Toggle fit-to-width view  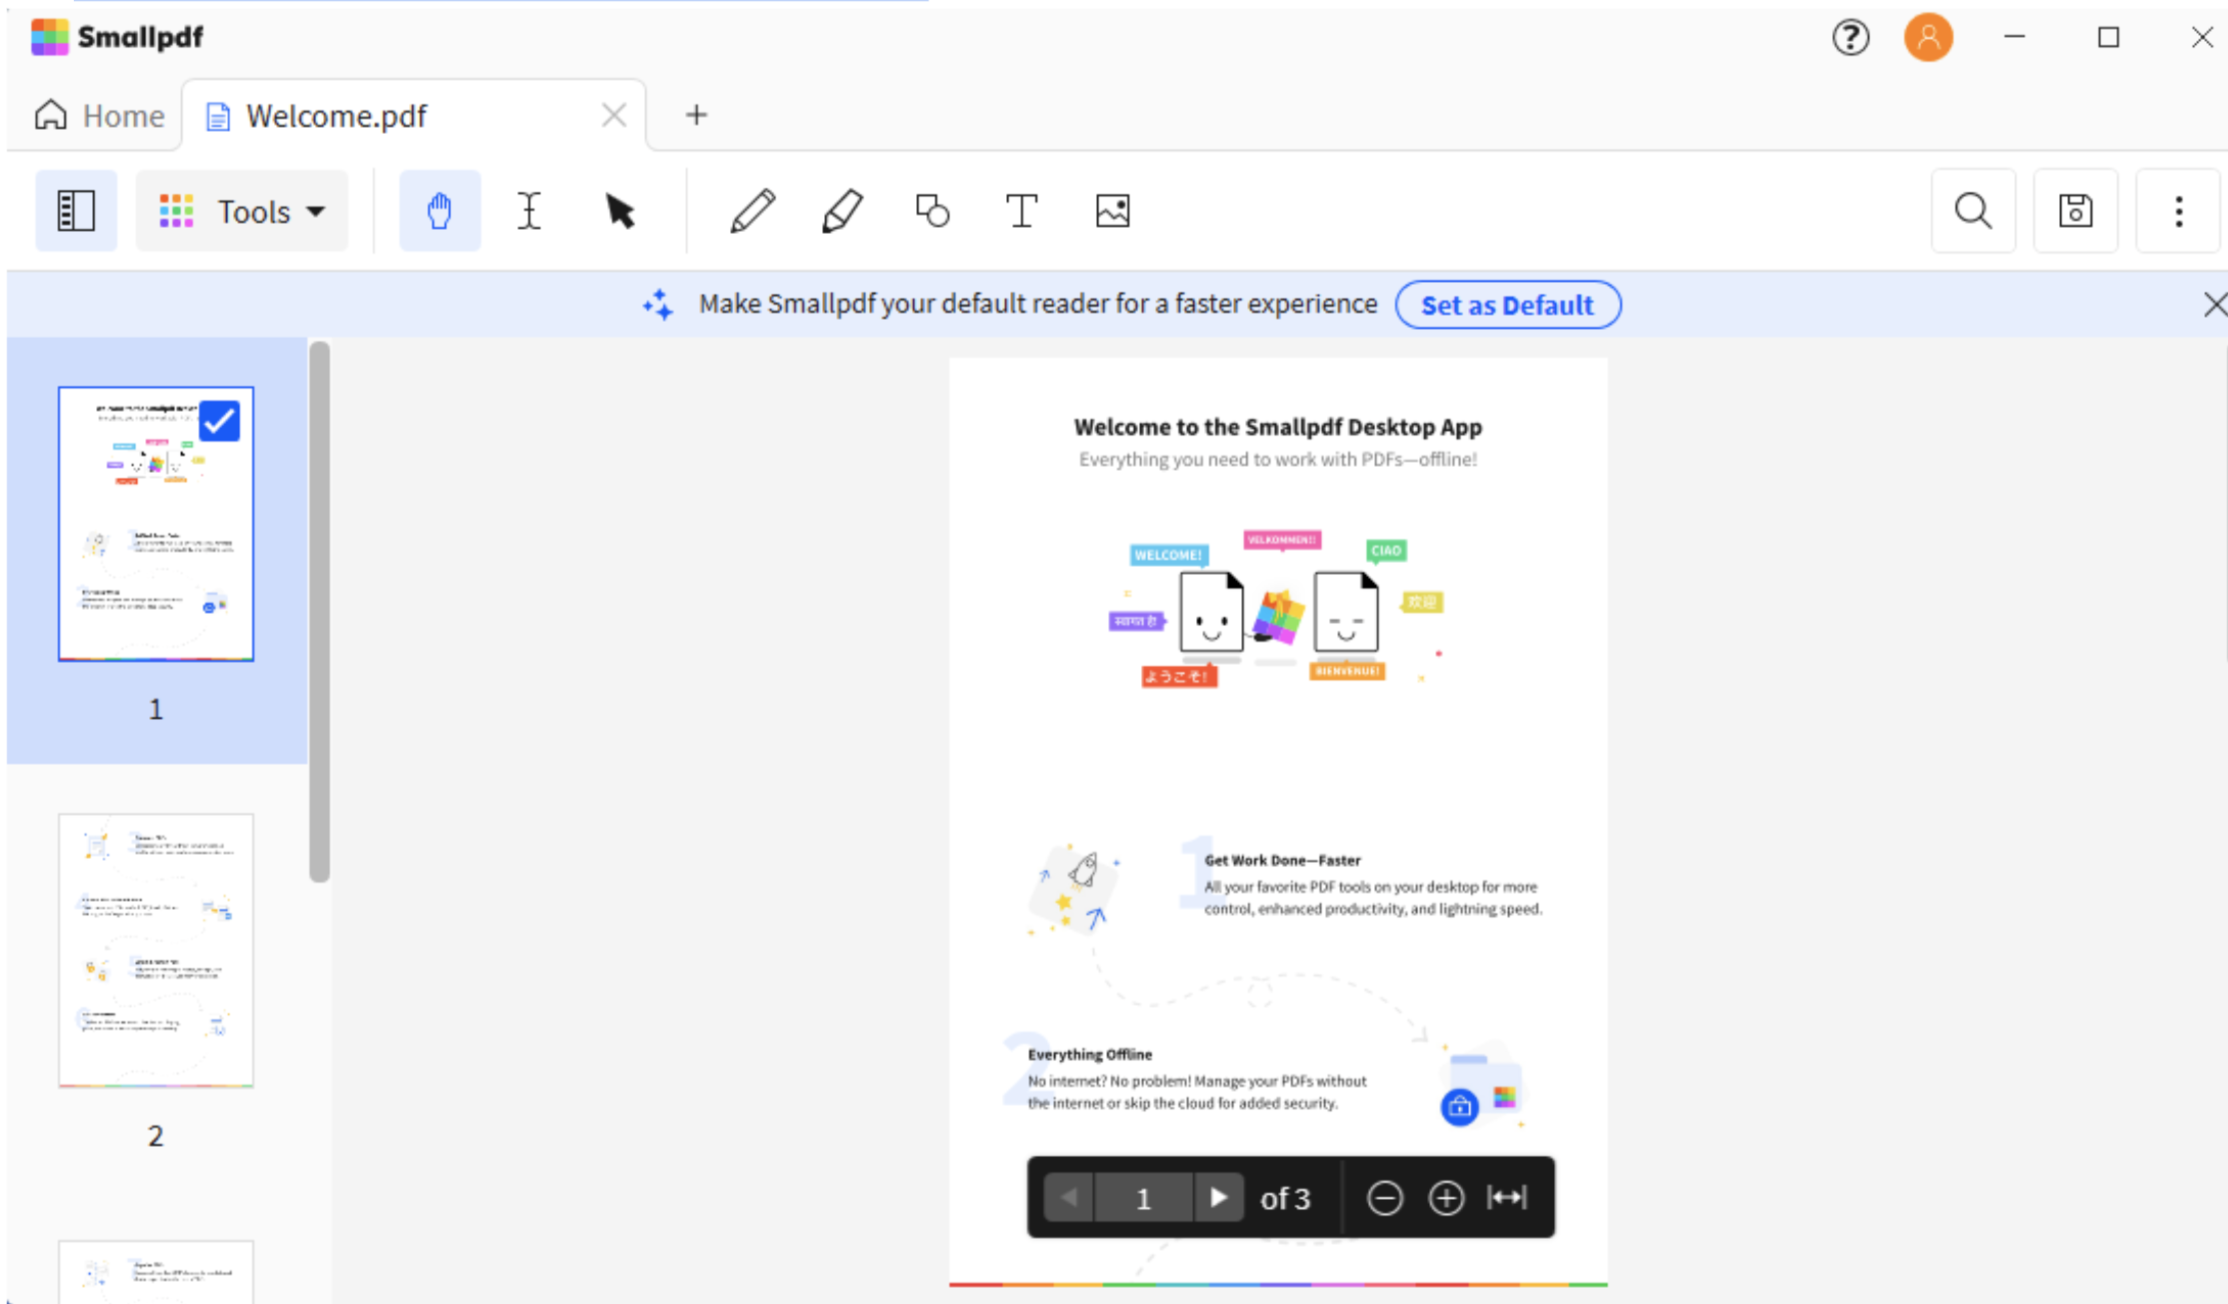tap(1506, 1197)
